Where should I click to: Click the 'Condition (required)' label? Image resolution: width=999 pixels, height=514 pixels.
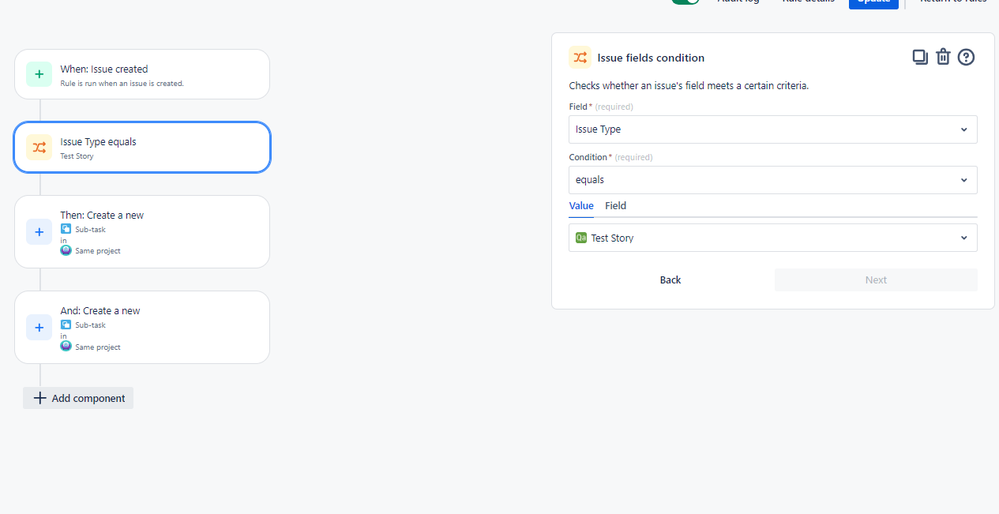pos(610,157)
